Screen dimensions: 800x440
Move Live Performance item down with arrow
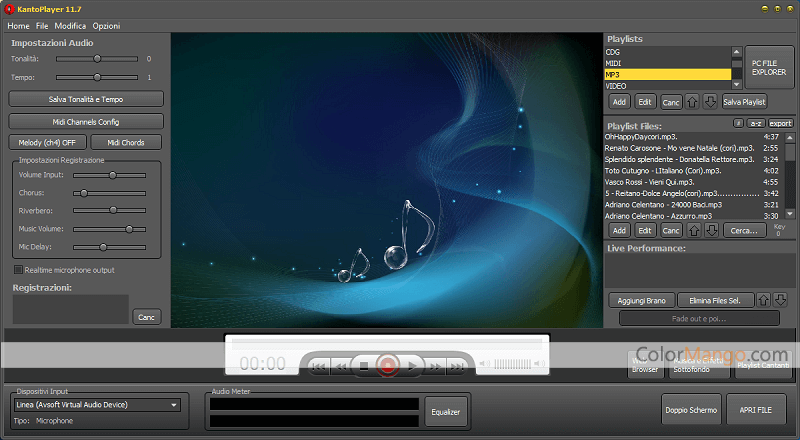coord(780,300)
